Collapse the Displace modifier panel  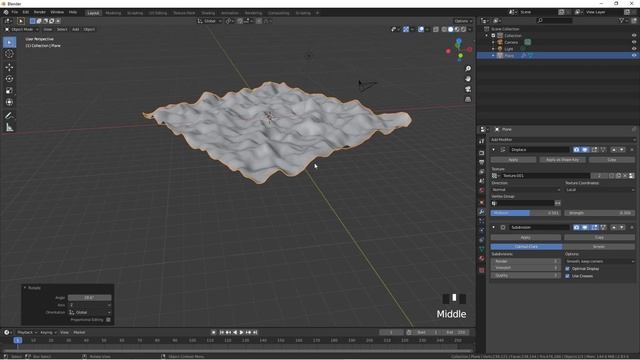(493, 150)
